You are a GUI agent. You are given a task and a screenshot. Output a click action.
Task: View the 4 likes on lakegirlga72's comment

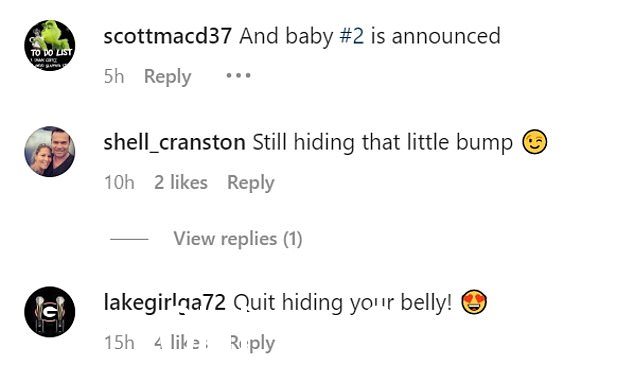(x=181, y=343)
